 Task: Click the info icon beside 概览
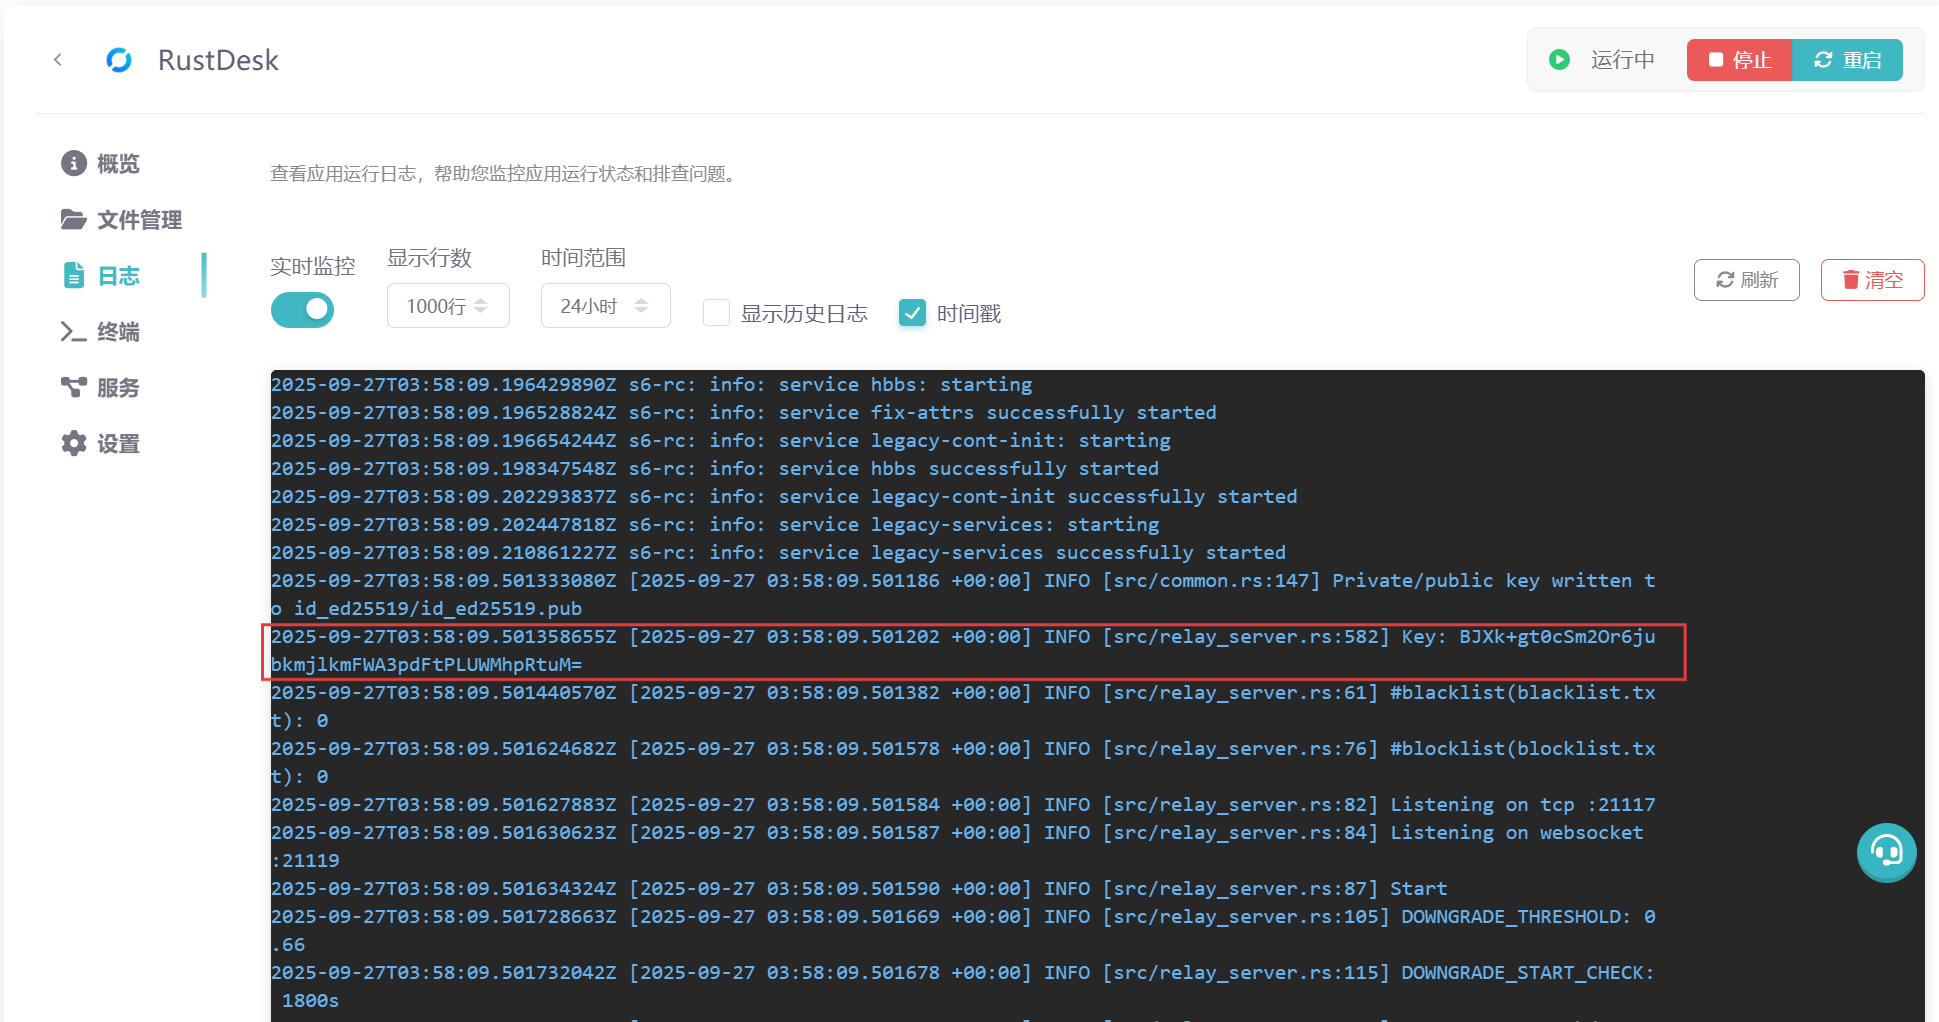(x=74, y=163)
